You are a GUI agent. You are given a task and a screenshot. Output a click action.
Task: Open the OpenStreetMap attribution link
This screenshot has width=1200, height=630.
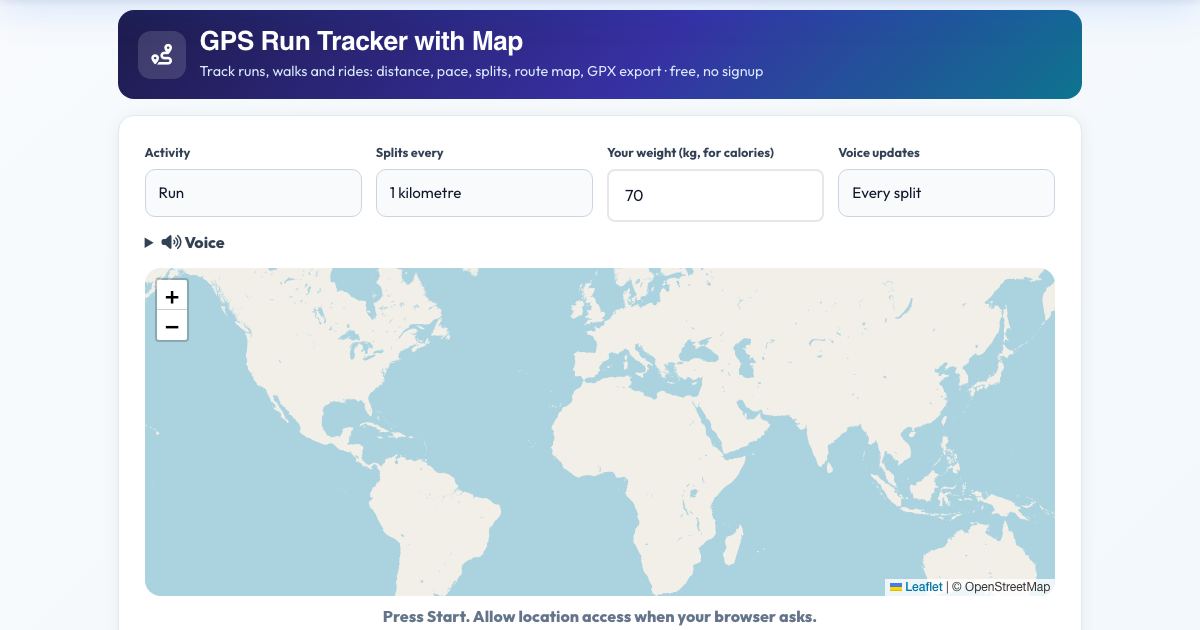point(1007,587)
